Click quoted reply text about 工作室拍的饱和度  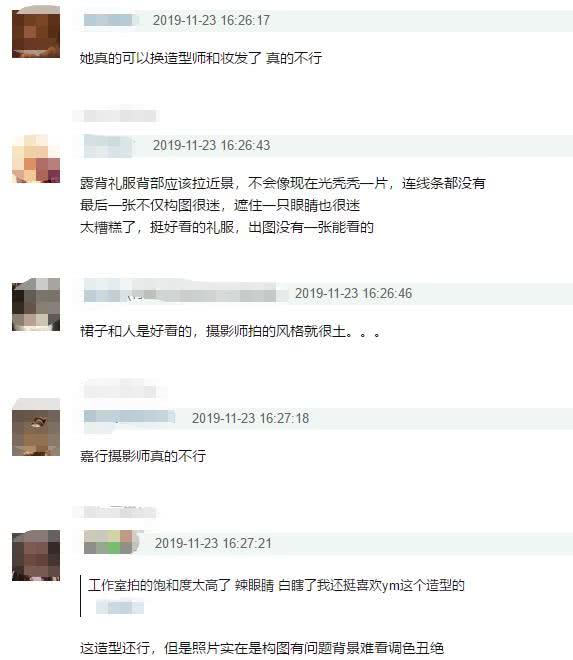(x=276, y=585)
